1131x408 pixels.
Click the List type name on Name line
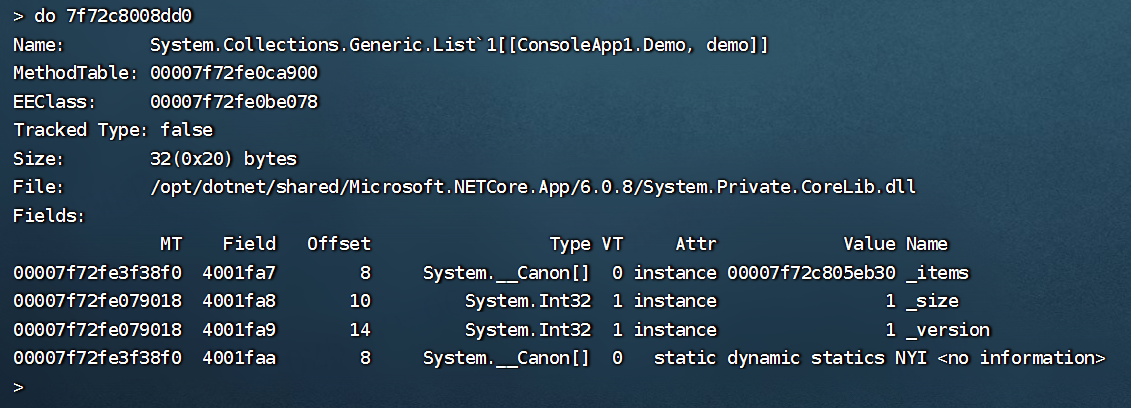tap(458, 46)
